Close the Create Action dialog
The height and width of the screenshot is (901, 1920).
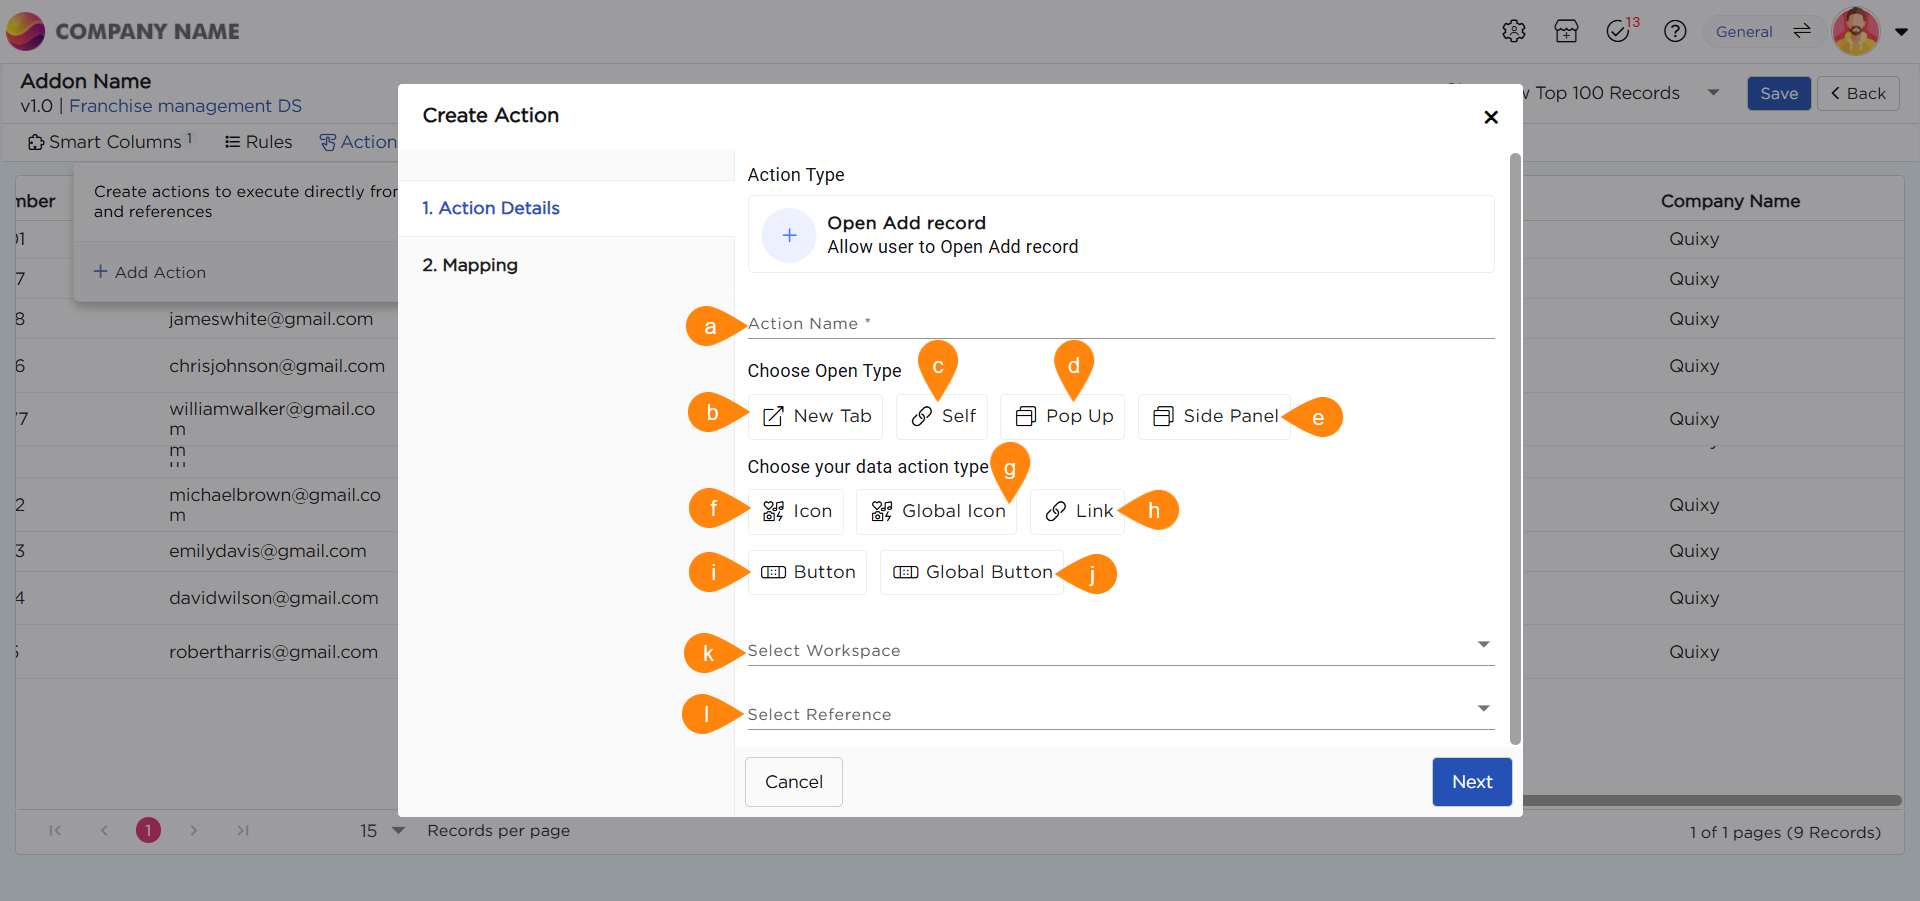1490,117
